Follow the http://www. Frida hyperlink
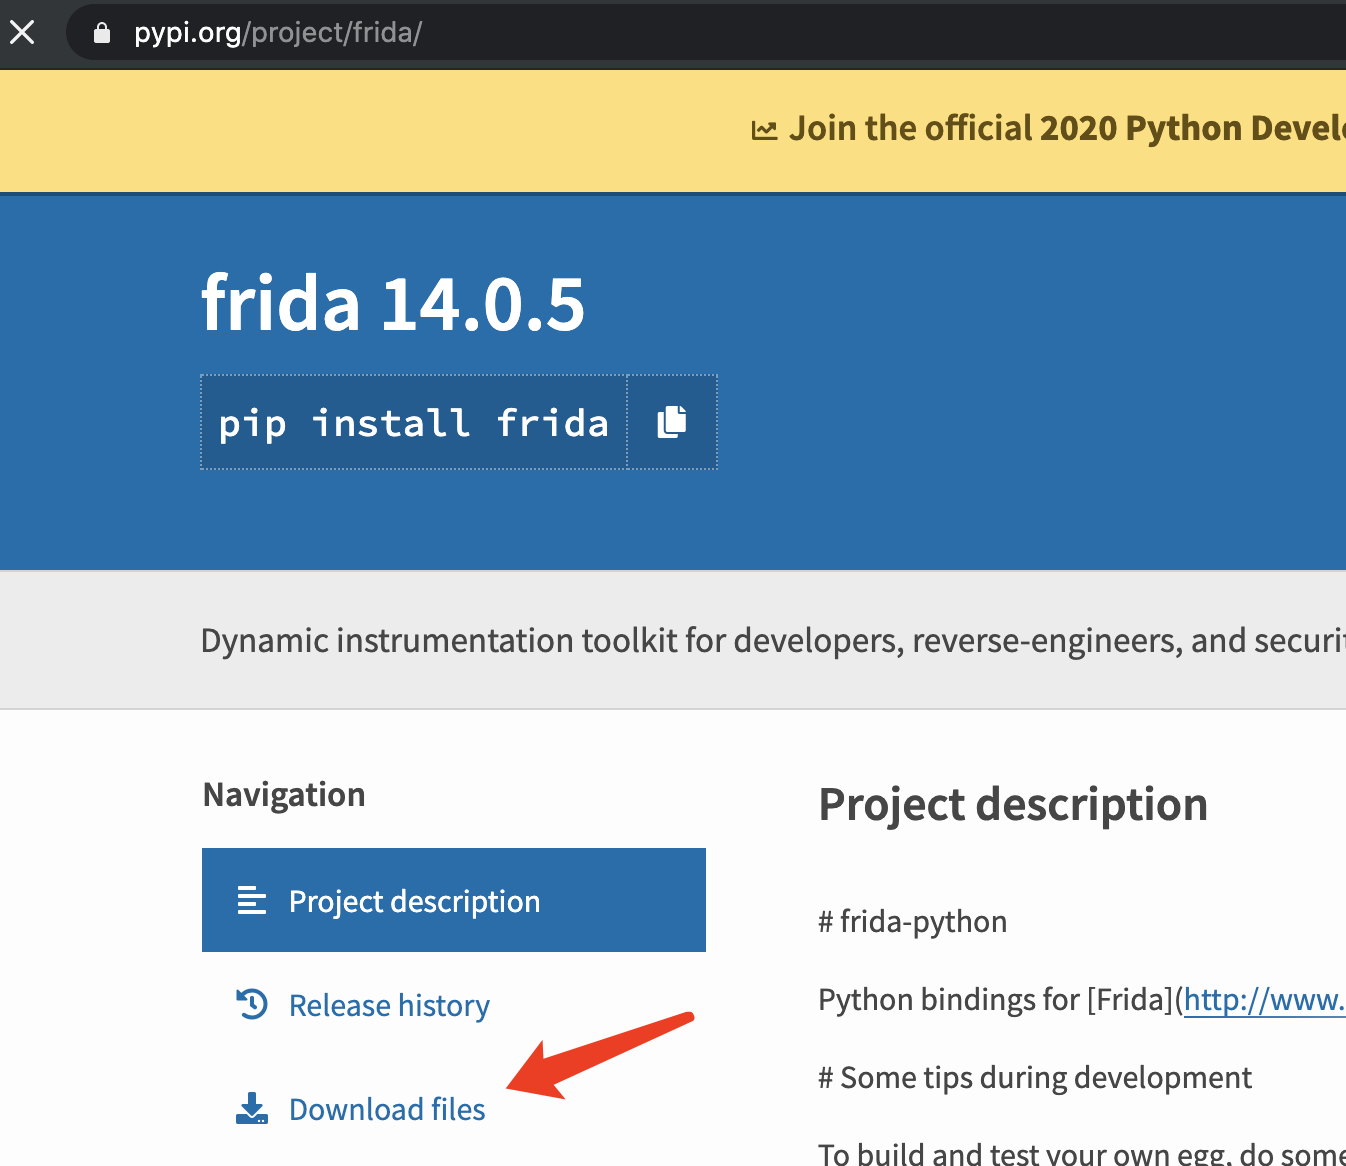 1264,999
